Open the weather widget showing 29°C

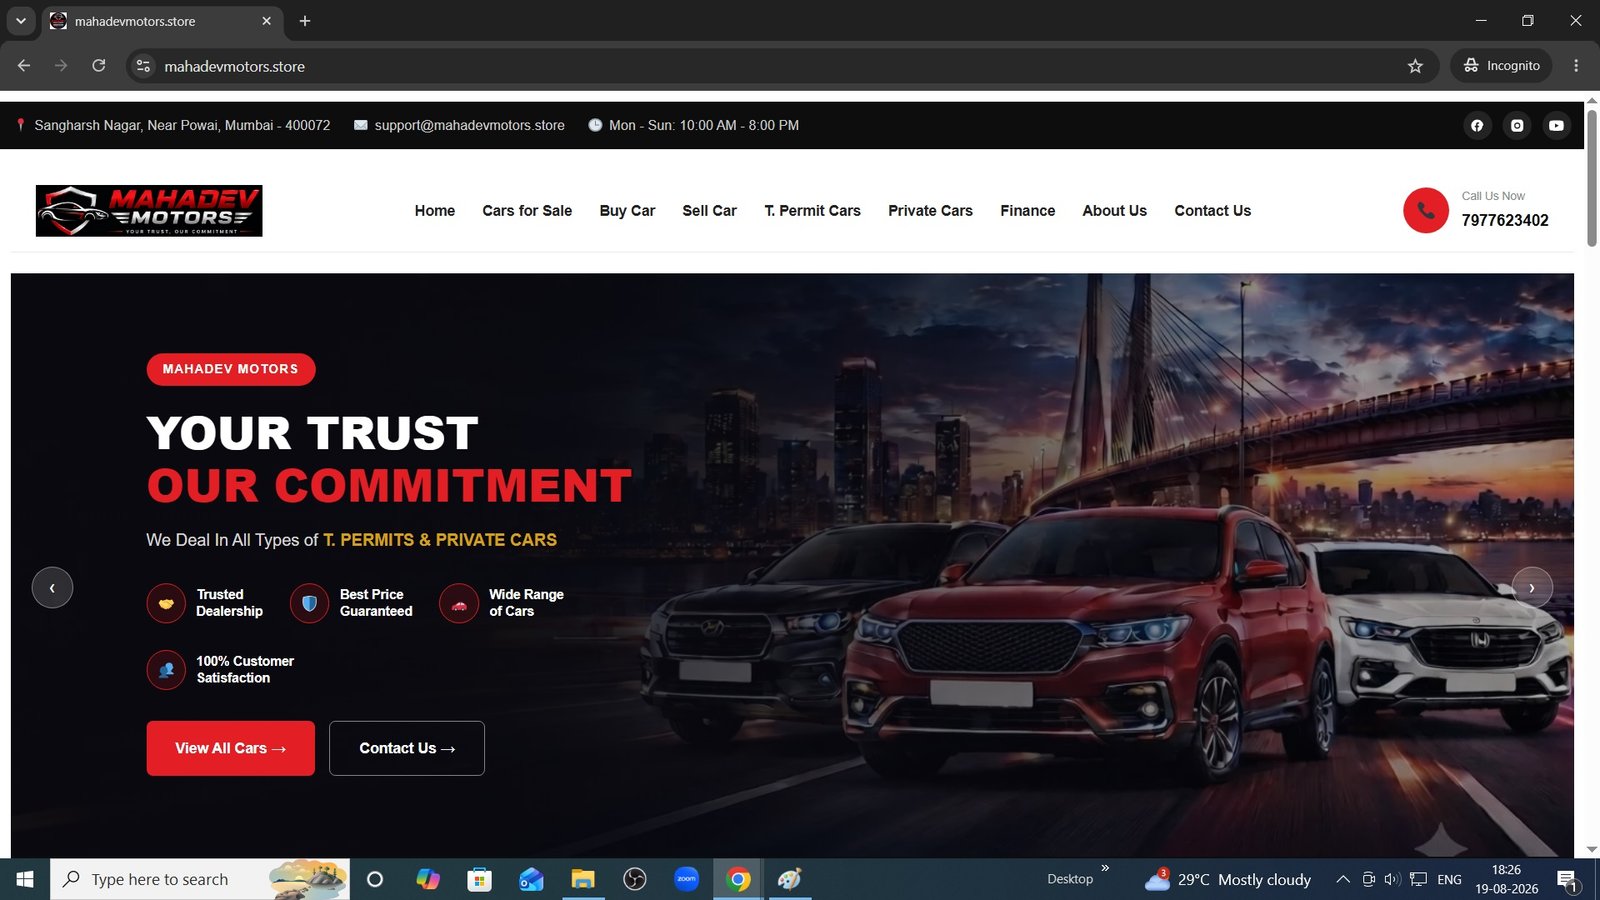click(x=1228, y=879)
